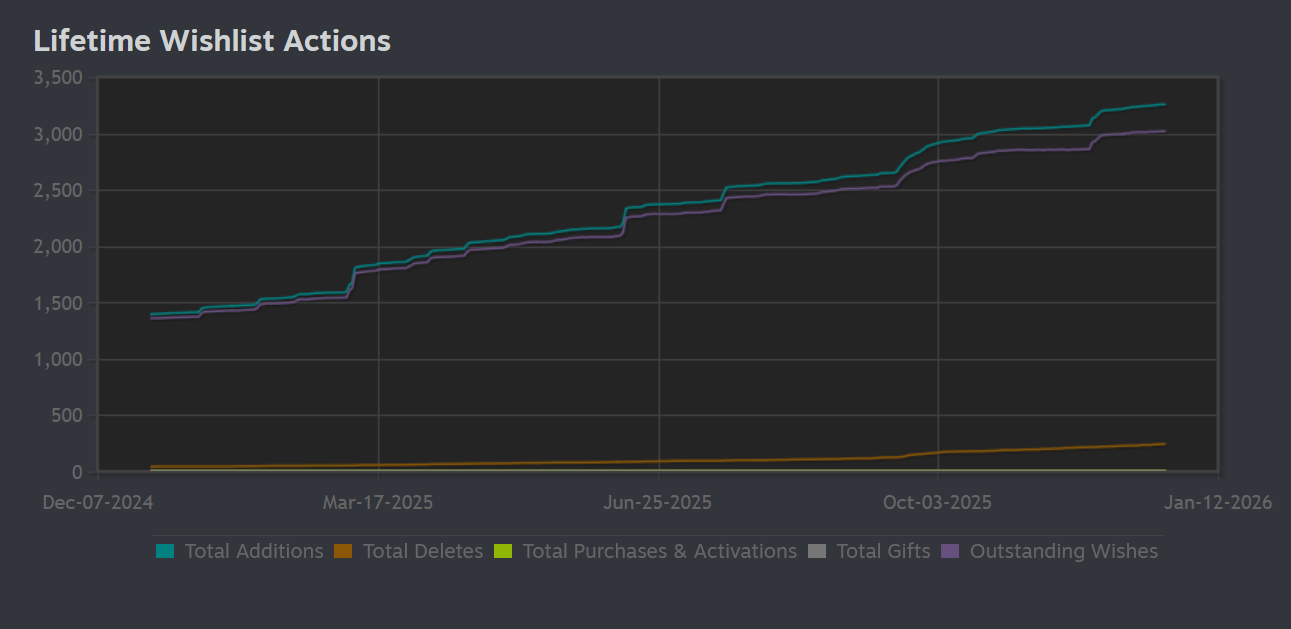
Task: Click the 2,000 y-axis value label
Action: 58,247
